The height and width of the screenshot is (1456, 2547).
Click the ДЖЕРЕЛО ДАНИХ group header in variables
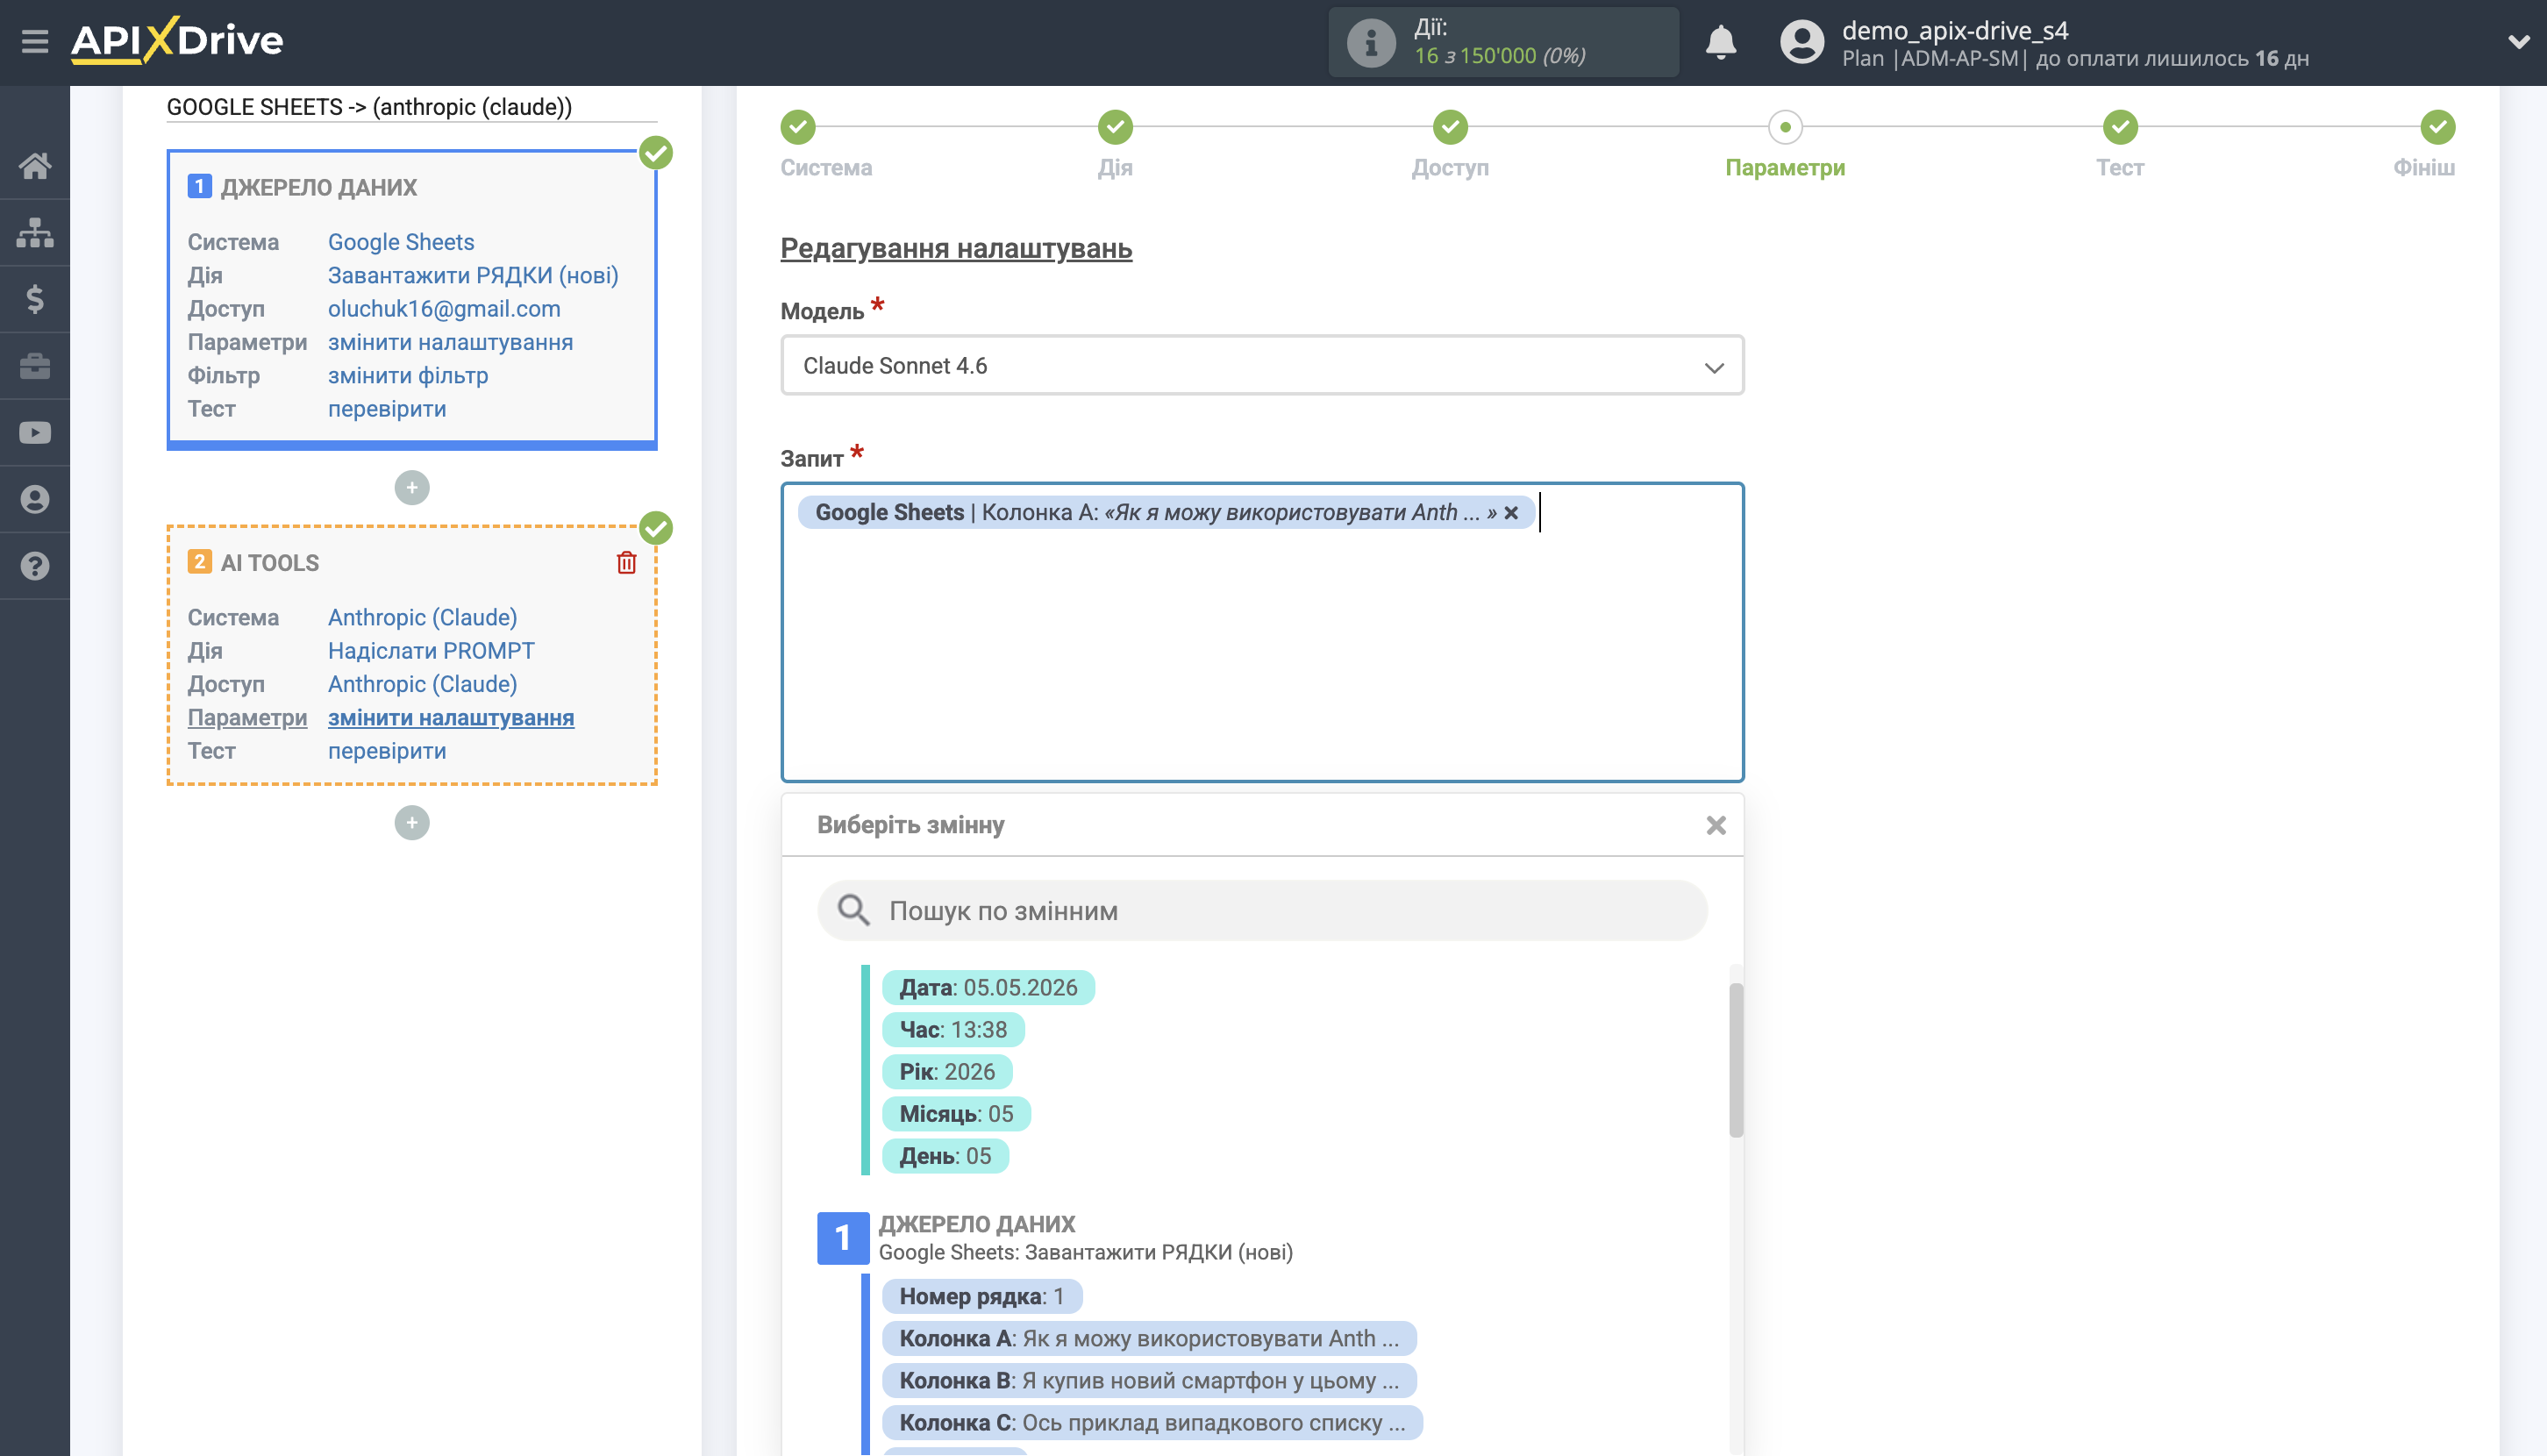(977, 1224)
